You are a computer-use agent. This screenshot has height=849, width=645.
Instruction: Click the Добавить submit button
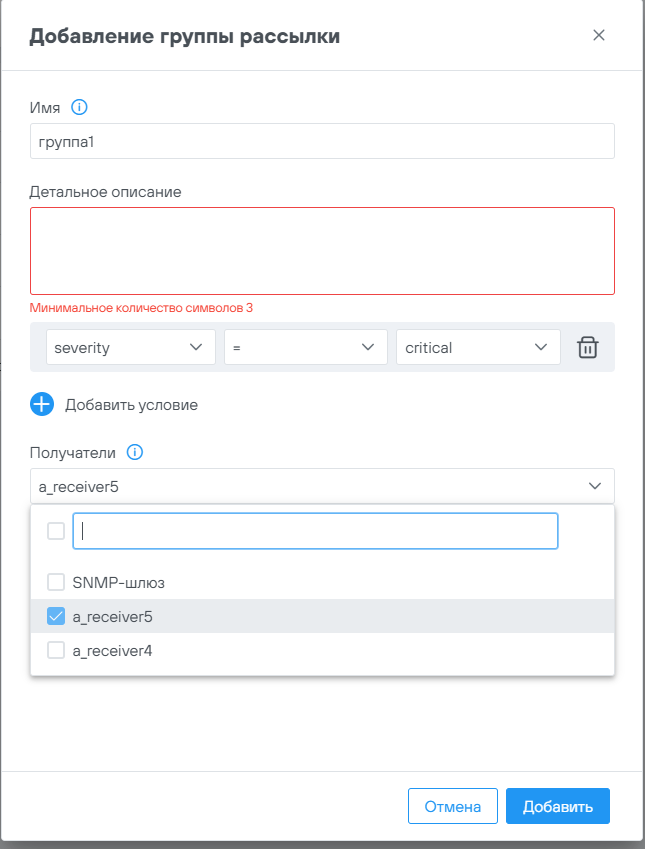point(558,807)
